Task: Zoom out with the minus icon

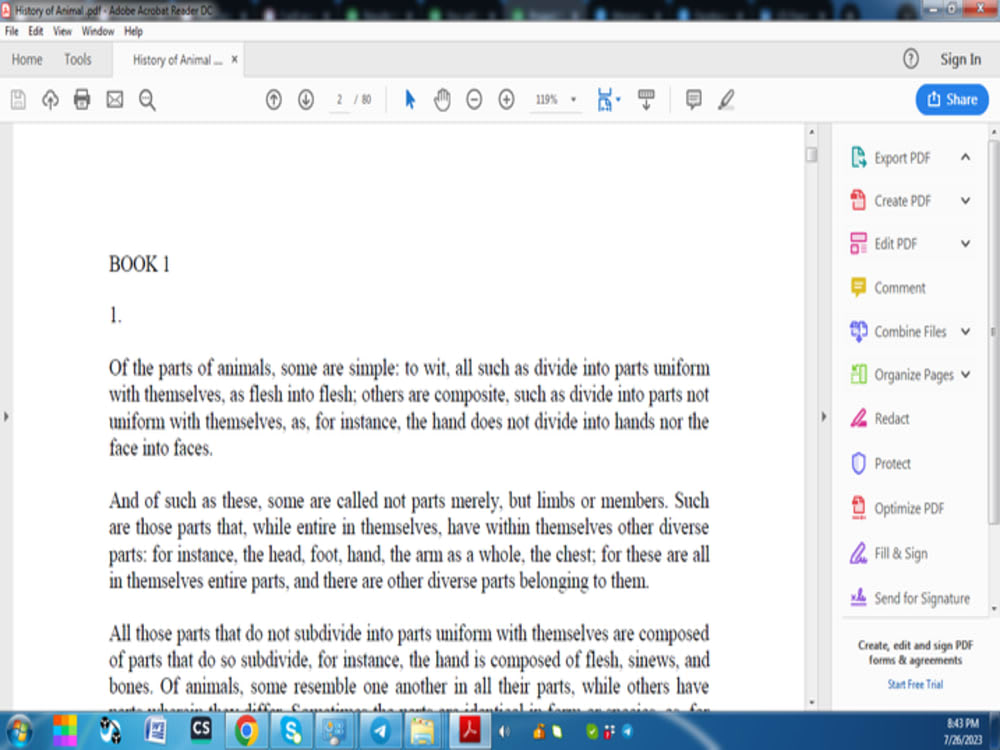Action: (x=474, y=99)
